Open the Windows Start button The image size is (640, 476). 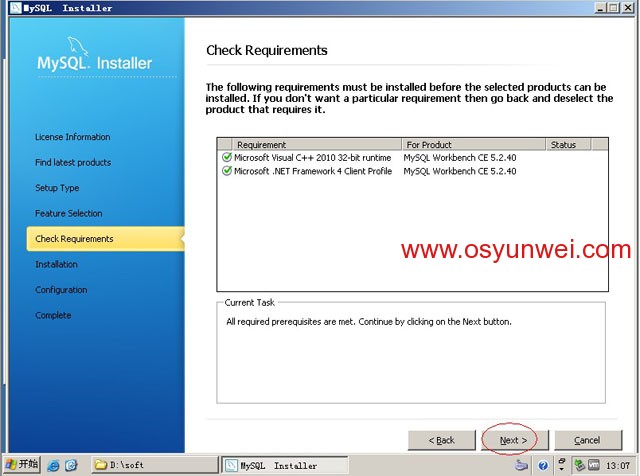[22, 465]
